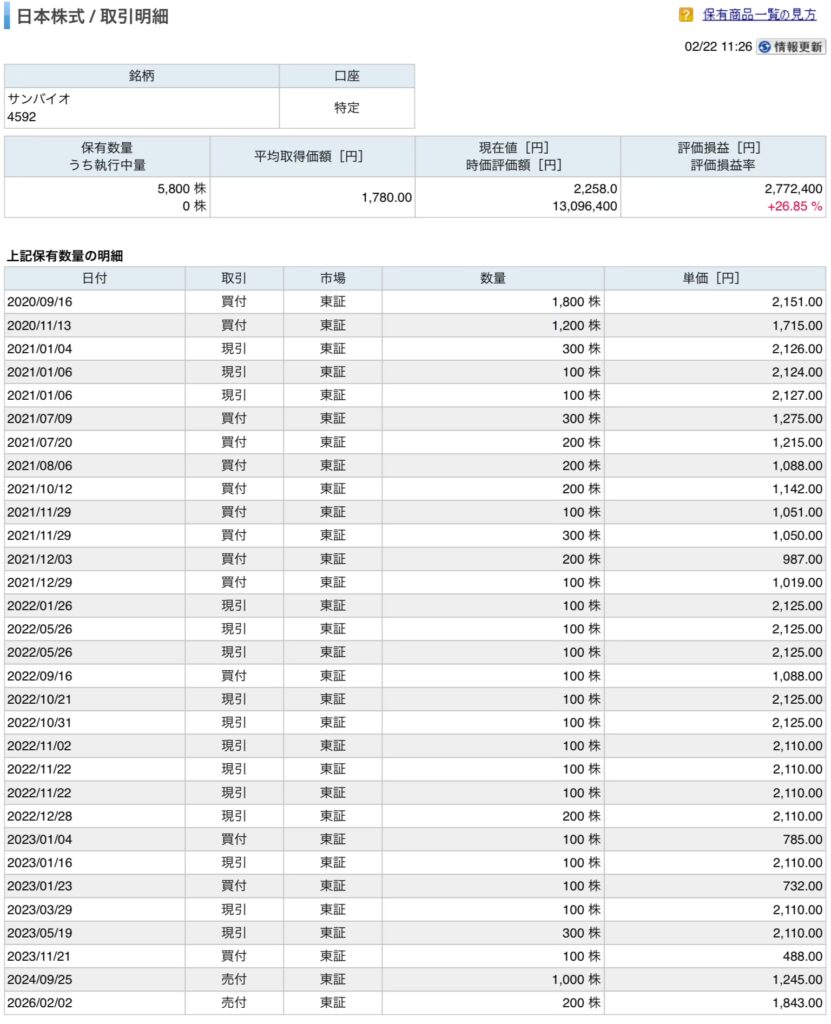Select the 取引 column header
This screenshot has height=1024, width=831.
click(x=234, y=278)
